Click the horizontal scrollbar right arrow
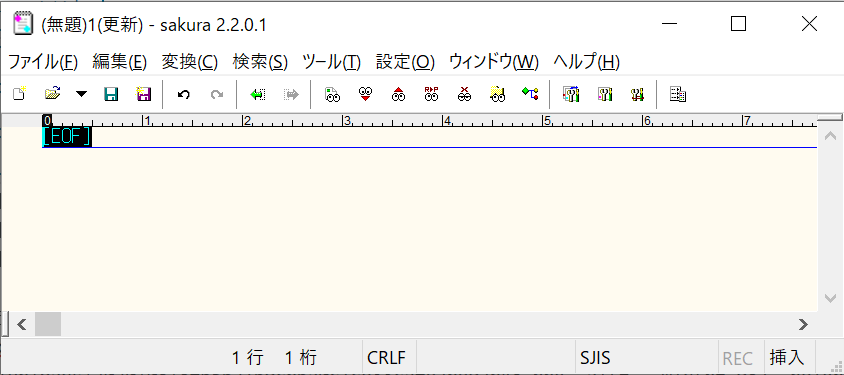844x375 pixels. pyautogui.click(x=804, y=324)
